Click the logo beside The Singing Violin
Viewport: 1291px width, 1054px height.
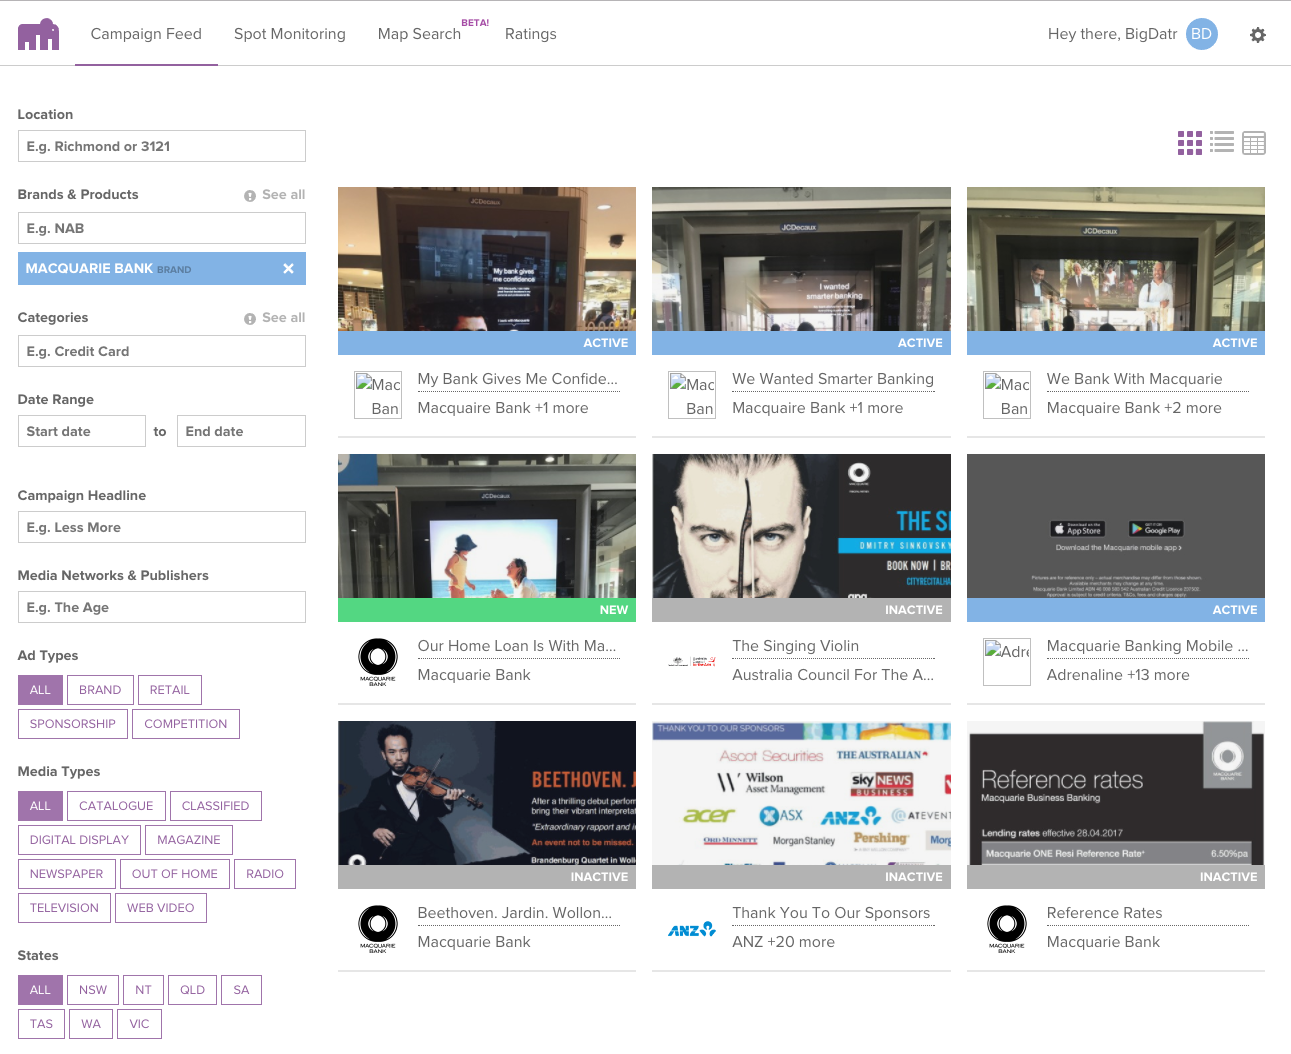pos(692,661)
